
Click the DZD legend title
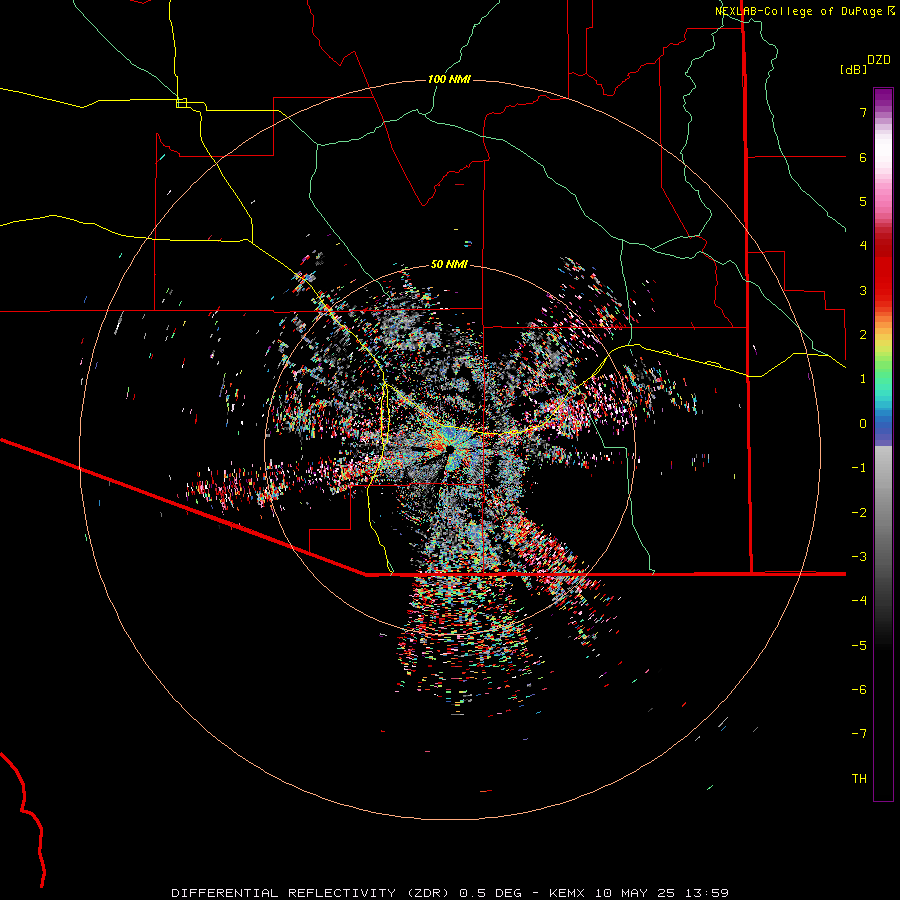(879, 60)
